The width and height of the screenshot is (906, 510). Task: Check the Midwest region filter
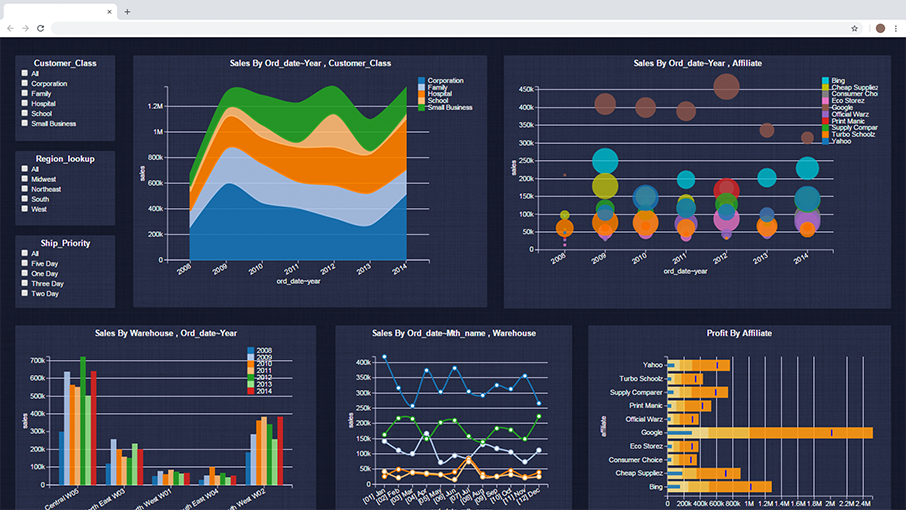tap(24, 178)
